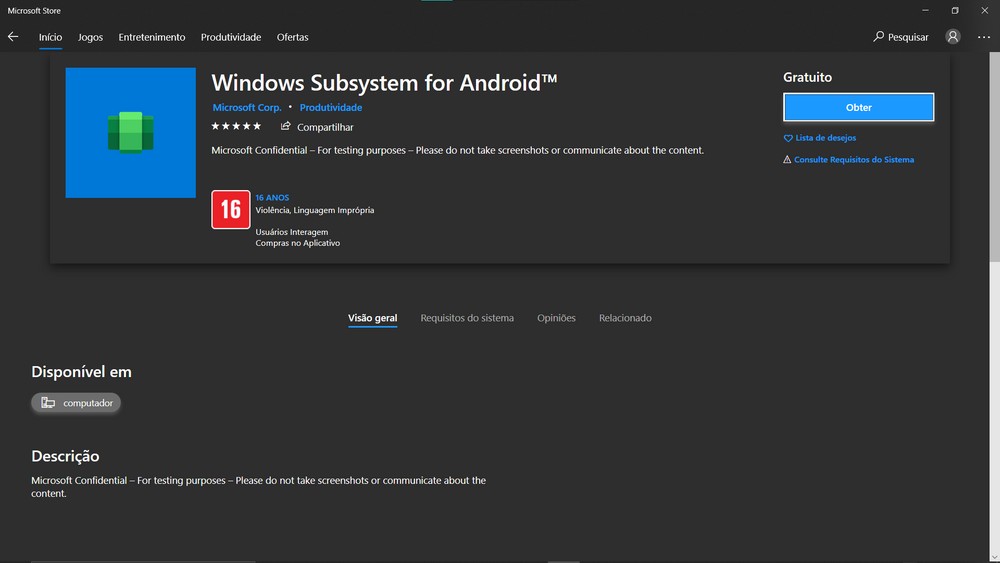Click the Gratuito price label
Viewport: 1000px width, 563px height.
pyautogui.click(x=807, y=77)
